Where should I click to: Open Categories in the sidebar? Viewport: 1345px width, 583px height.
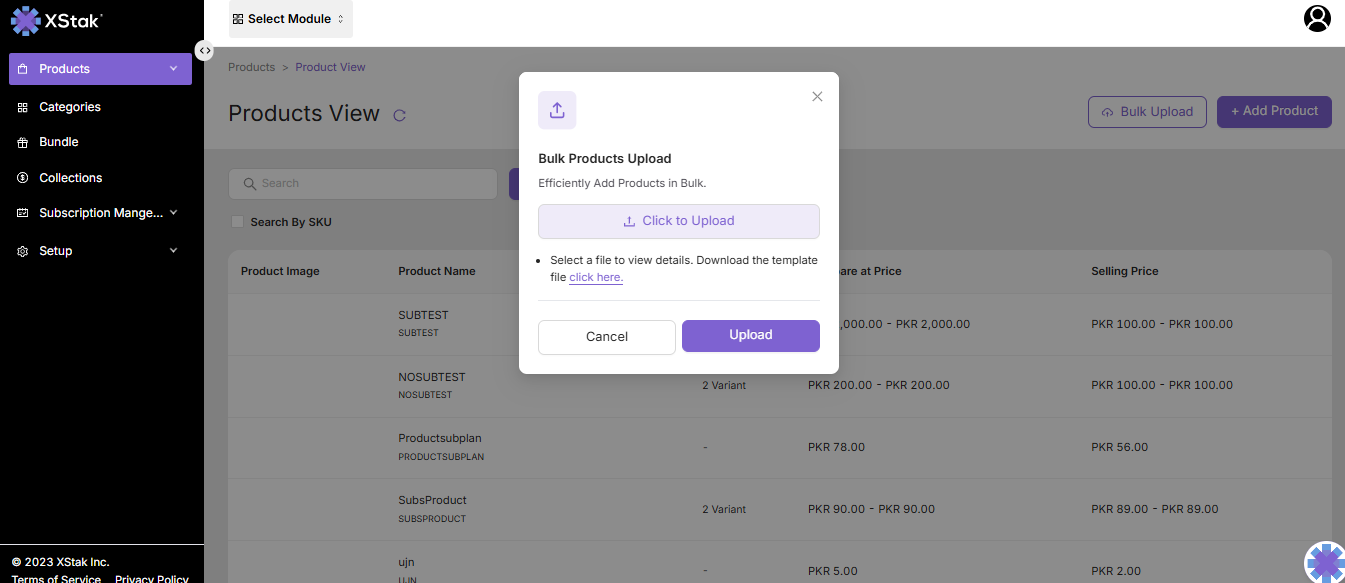[69, 107]
